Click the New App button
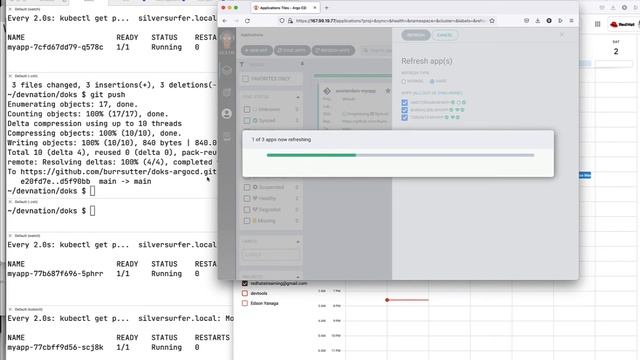640x360 pixels. tap(257, 50)
